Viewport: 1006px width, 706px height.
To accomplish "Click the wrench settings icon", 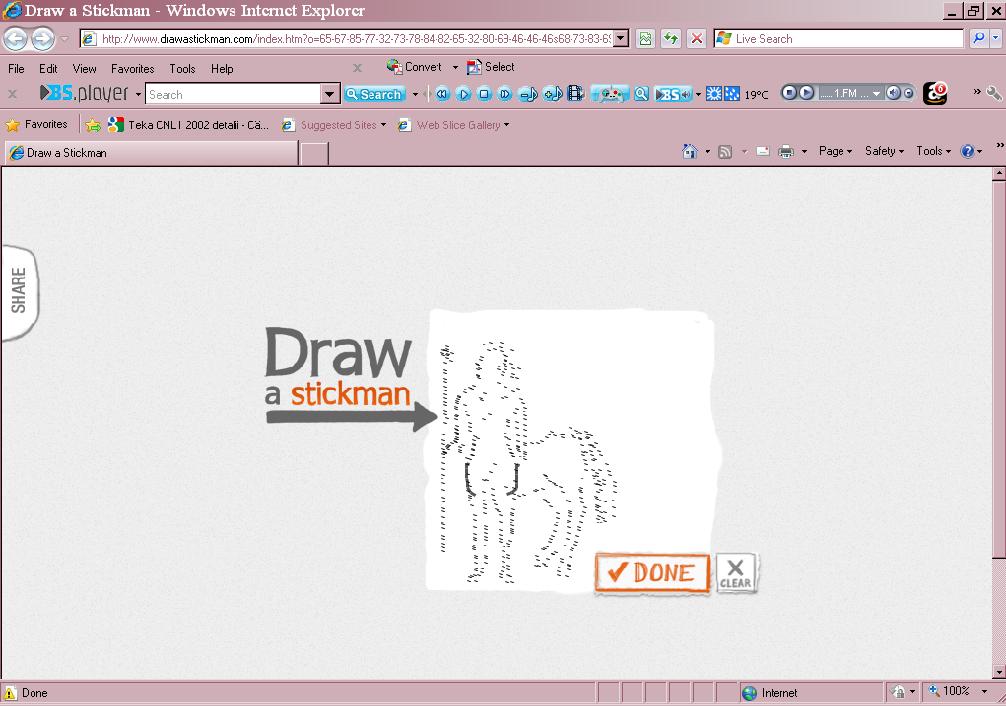I will (994, 94).
